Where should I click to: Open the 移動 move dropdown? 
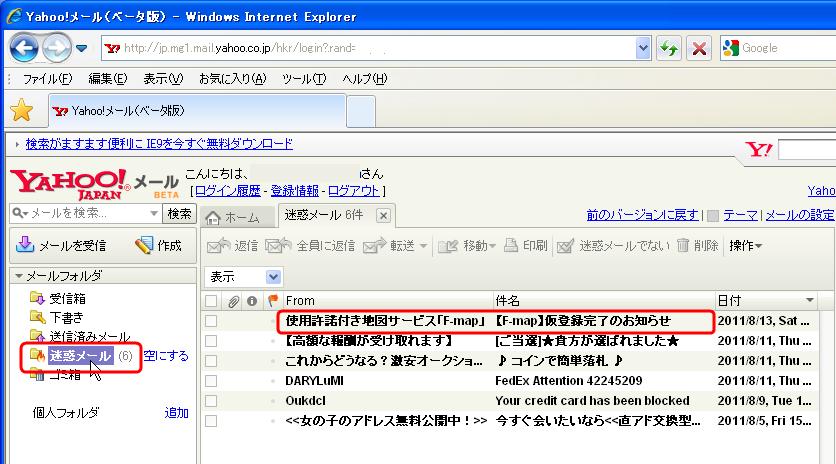[467, 245]
